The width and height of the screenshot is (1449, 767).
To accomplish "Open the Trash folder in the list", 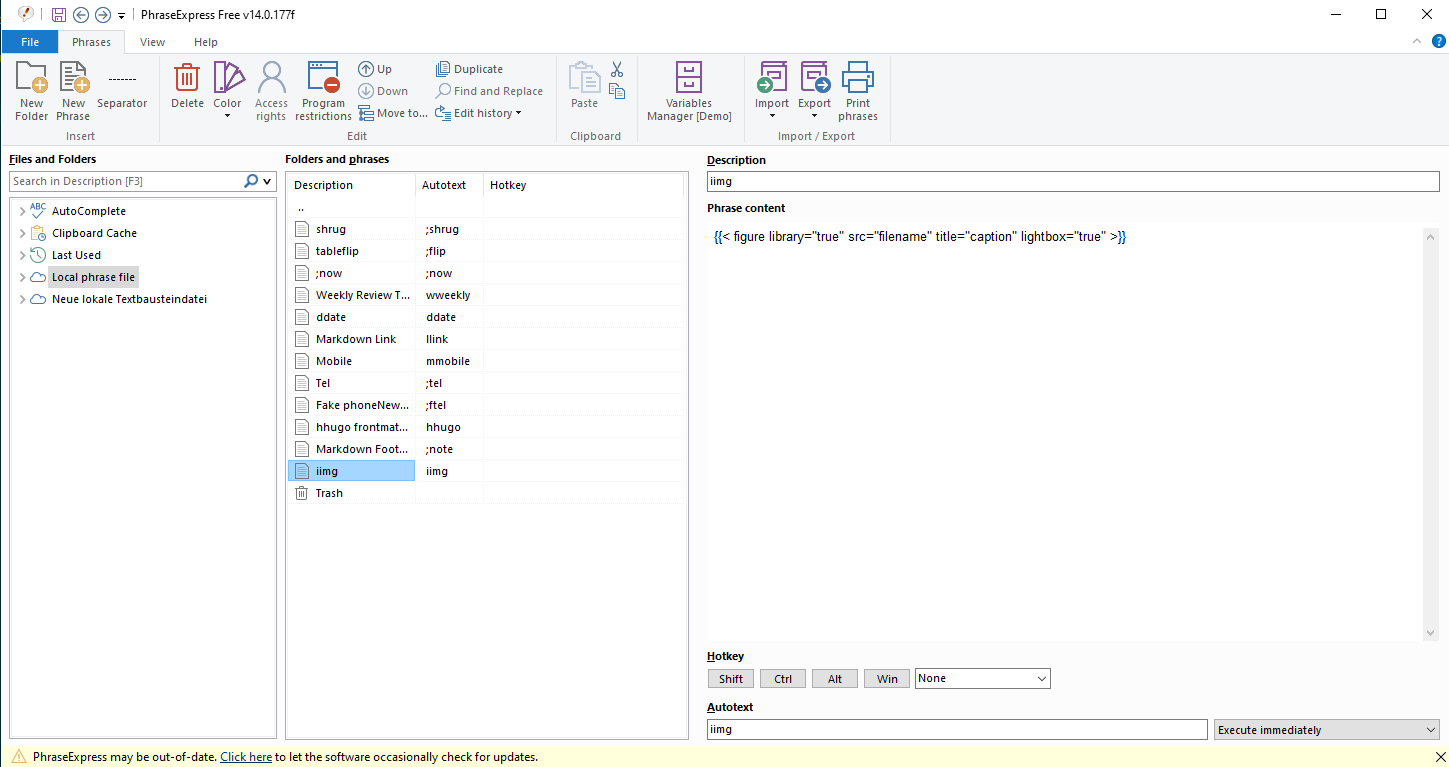I will click(329, 493).
